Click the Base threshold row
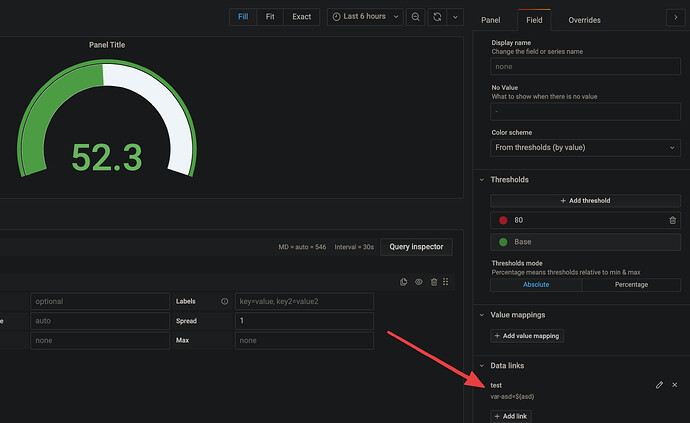690x423 pixels. point(585,242)
